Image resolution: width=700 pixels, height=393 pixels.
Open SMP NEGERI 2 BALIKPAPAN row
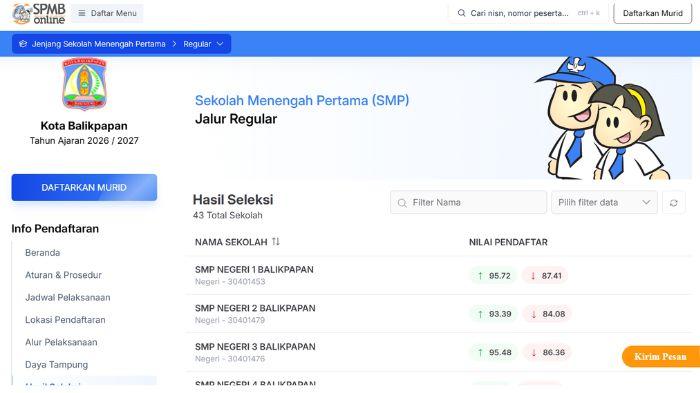pyautogui.click(x=439, y=314)
